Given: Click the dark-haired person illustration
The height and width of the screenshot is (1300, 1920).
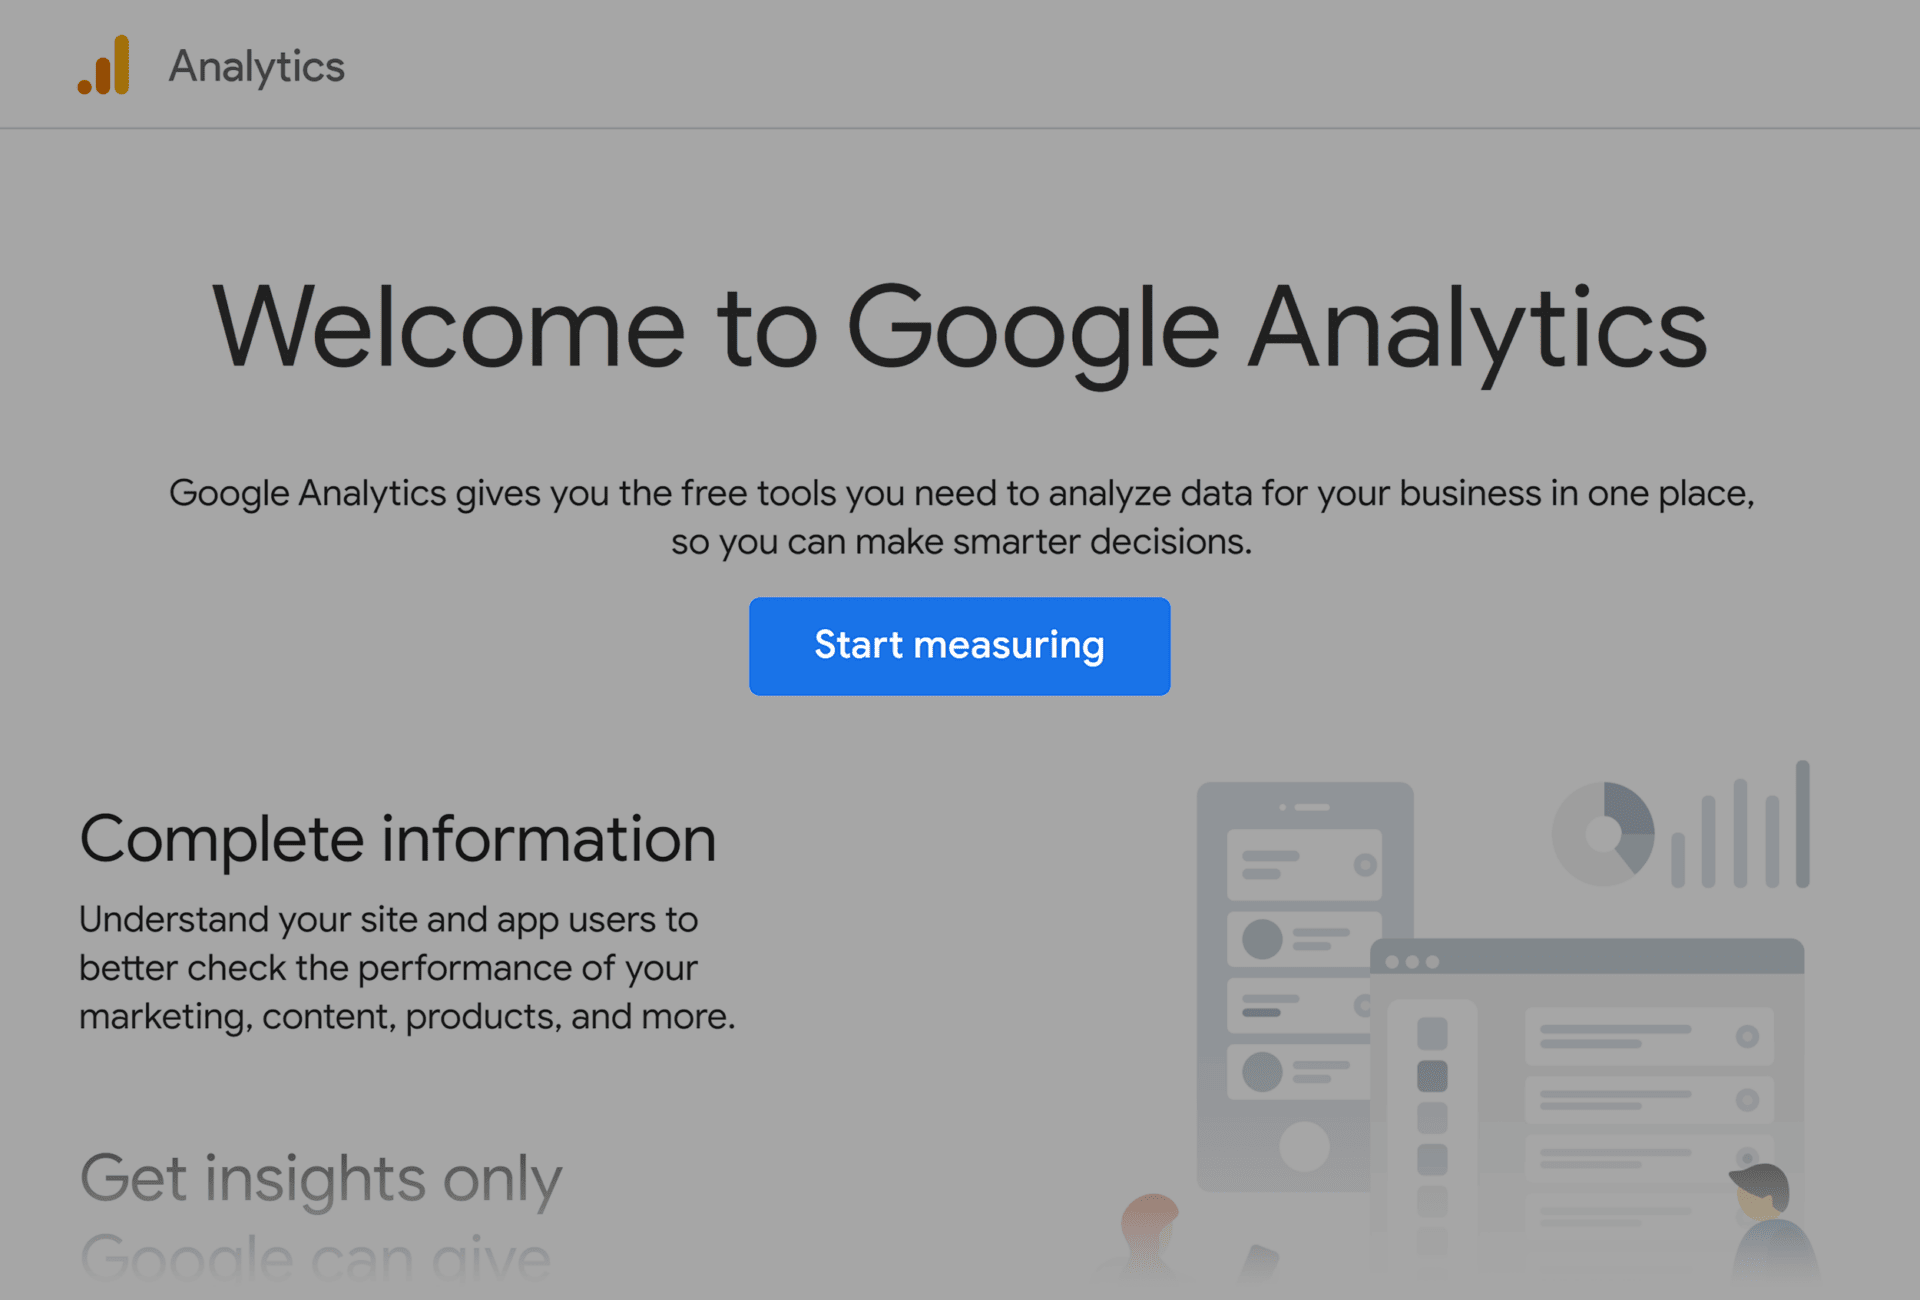Looking at the screenshot, I should (1768, 1225).
